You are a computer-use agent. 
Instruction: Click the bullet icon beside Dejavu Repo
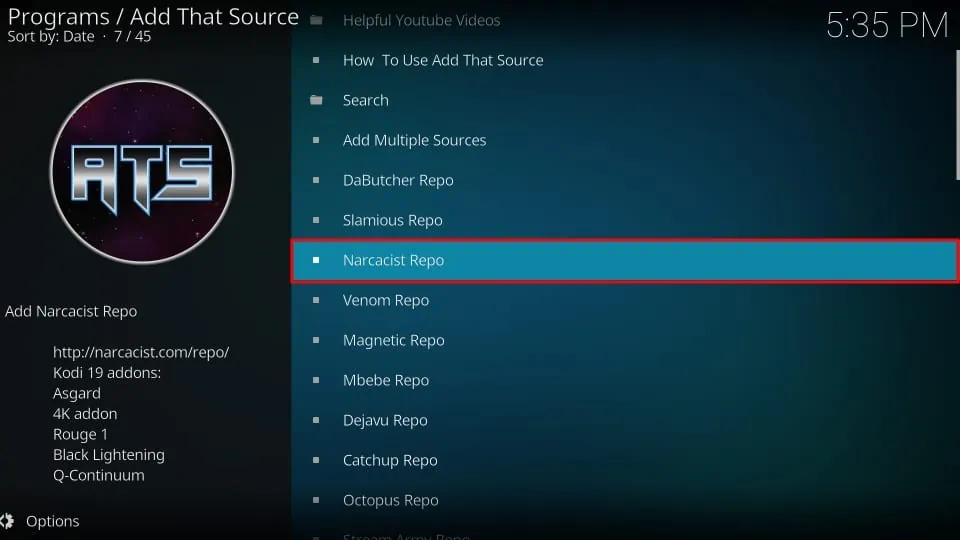(316, 420)
